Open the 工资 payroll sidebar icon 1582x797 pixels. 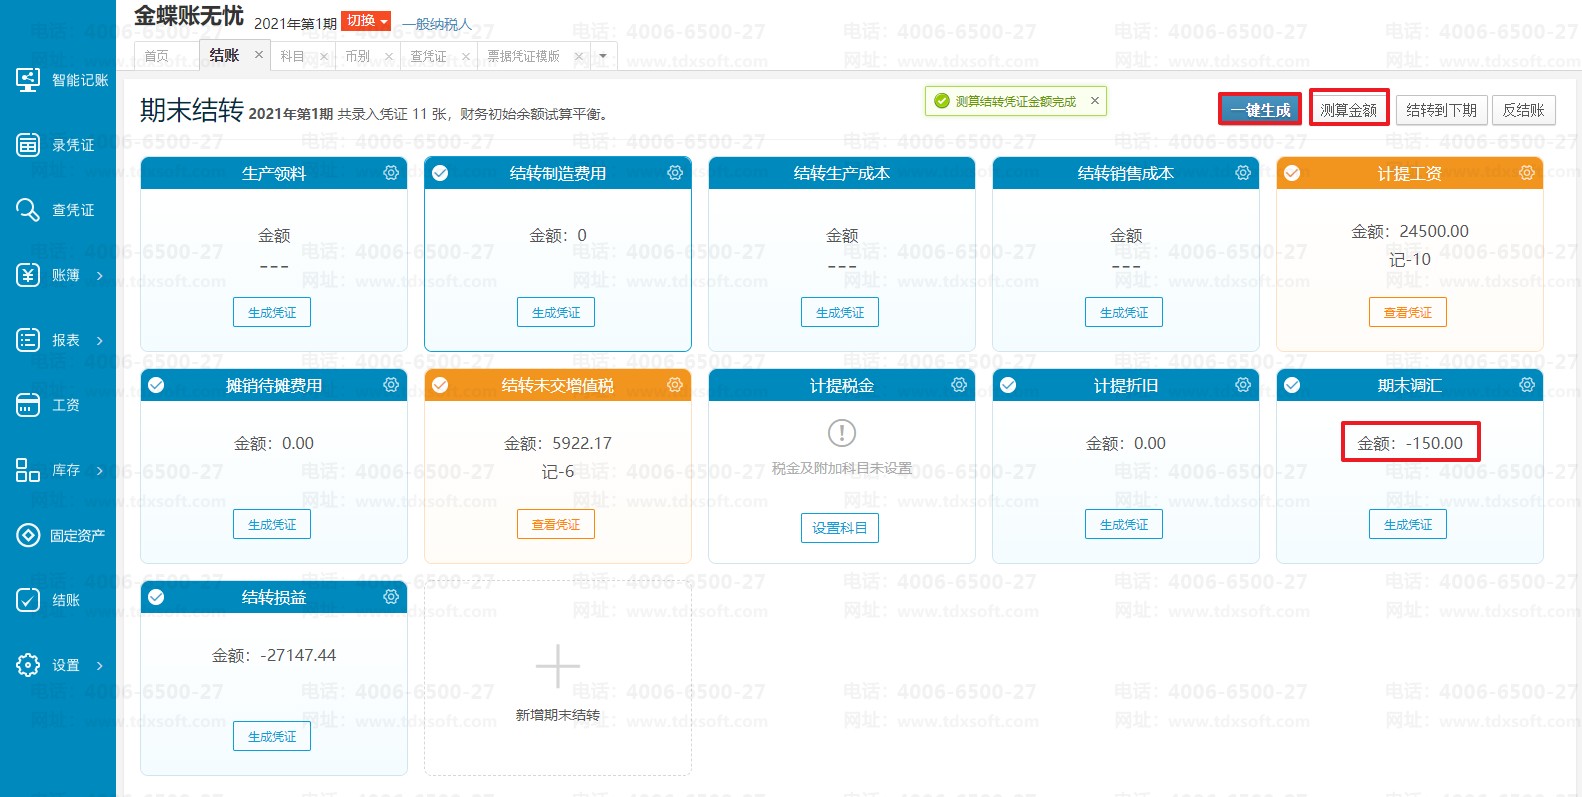coord(28,405)
